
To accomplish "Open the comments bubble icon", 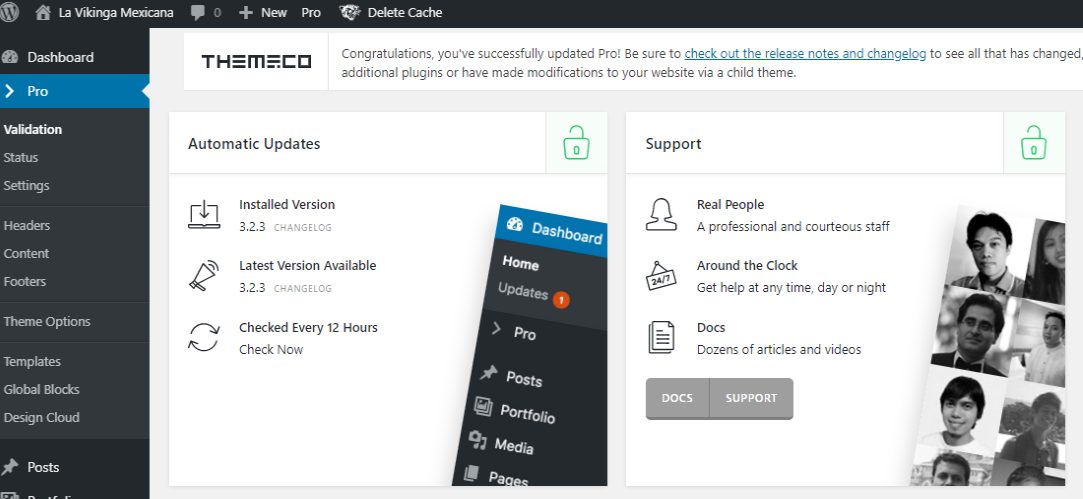I will 198,13.
